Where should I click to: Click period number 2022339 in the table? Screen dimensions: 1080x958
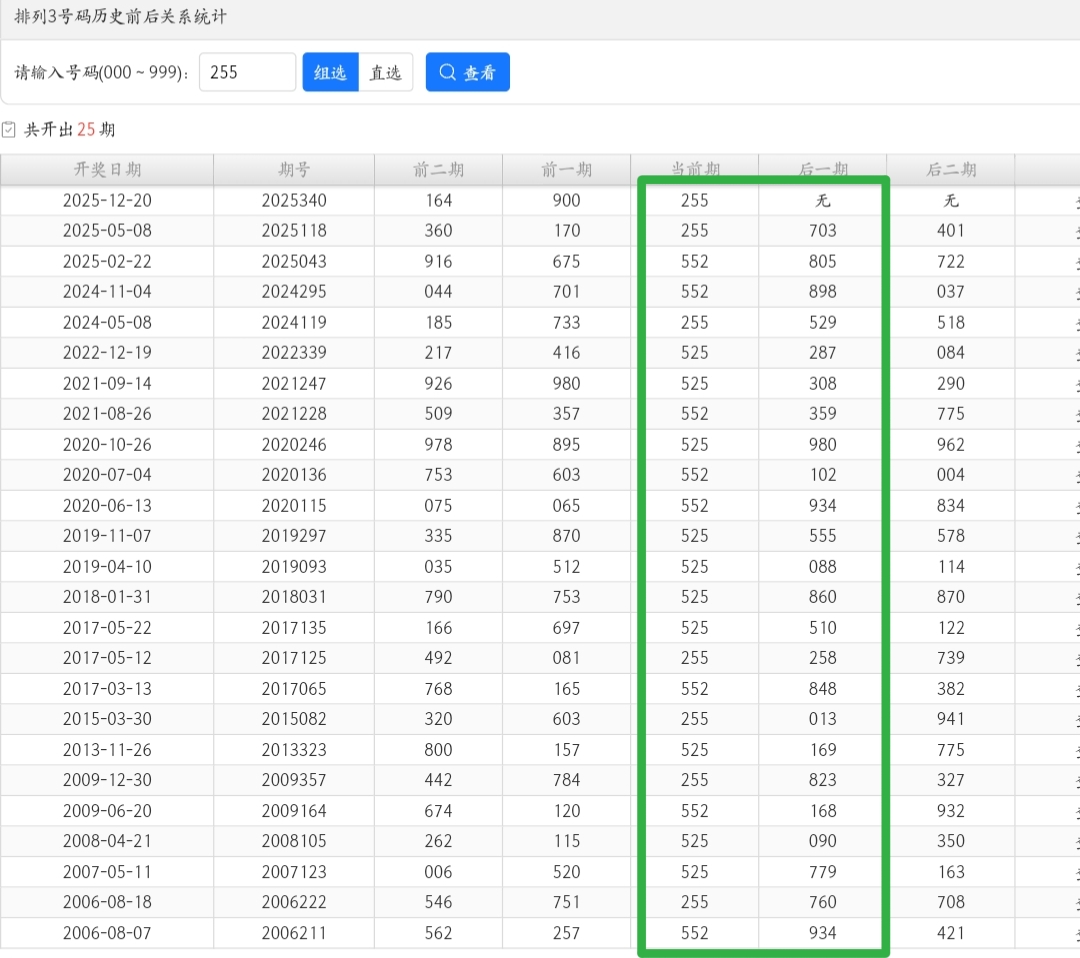click(x=294, y=353)
